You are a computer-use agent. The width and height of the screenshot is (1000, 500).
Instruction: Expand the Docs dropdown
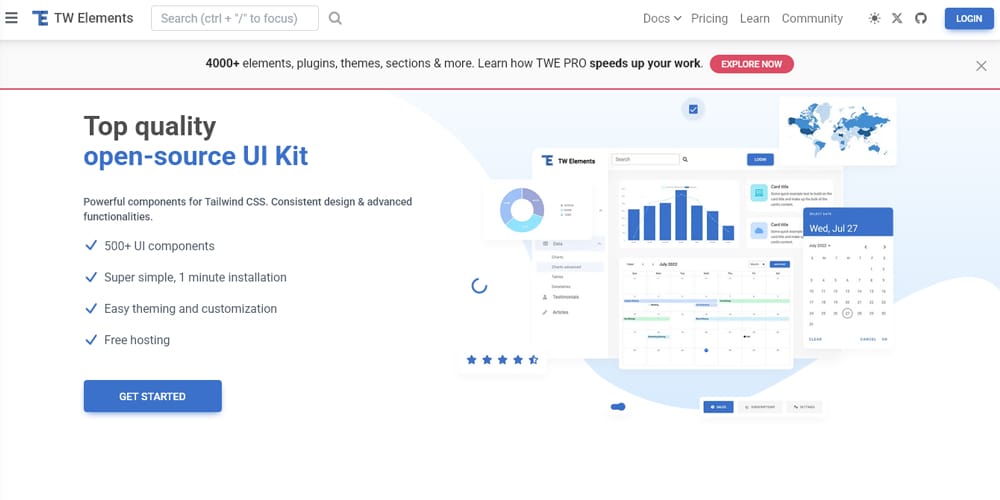tap(662, 18)
